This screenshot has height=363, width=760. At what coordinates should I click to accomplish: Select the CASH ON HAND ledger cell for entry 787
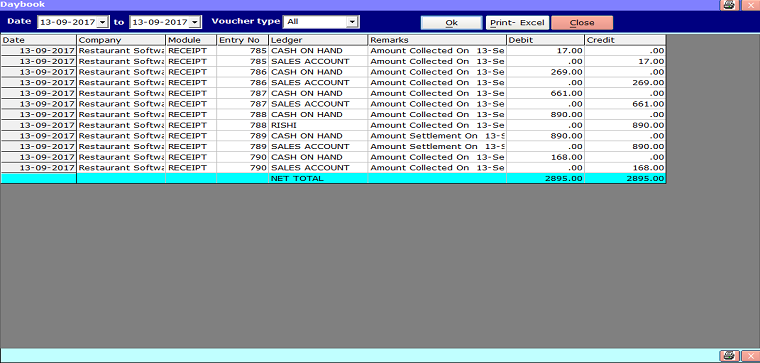[318, 93]
